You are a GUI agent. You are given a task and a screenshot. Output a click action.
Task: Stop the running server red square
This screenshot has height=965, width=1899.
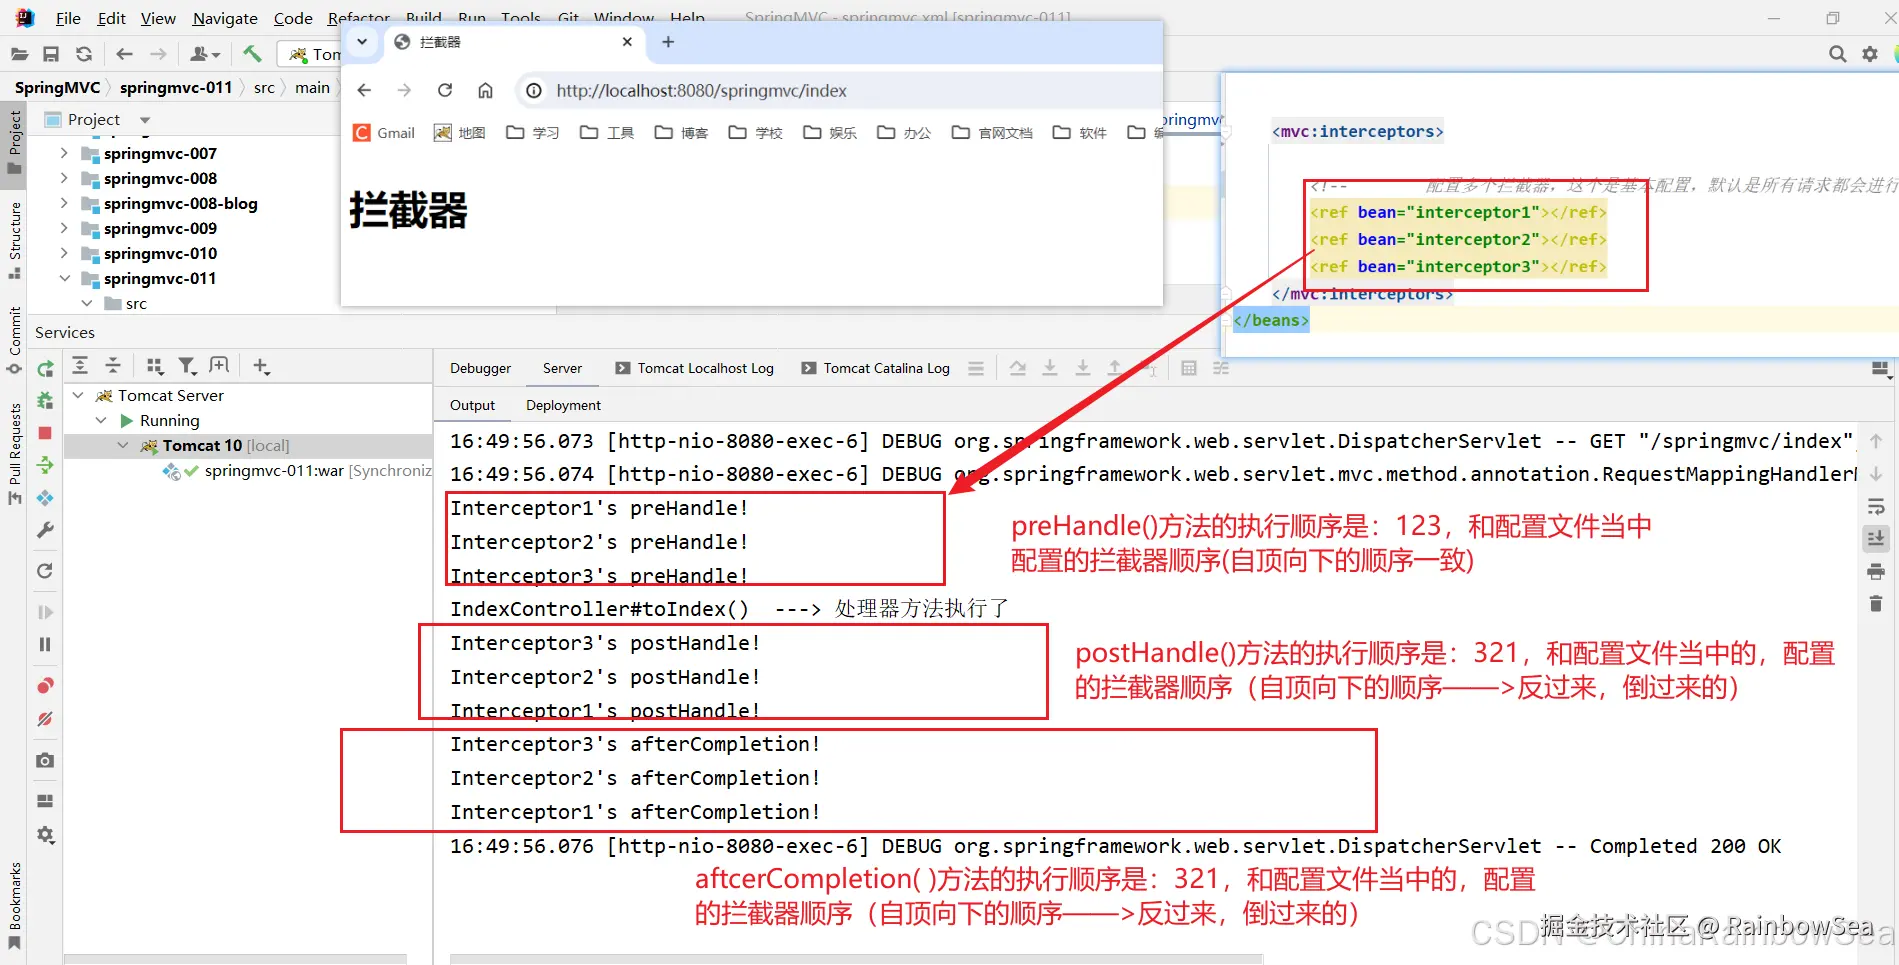(45, 433)
